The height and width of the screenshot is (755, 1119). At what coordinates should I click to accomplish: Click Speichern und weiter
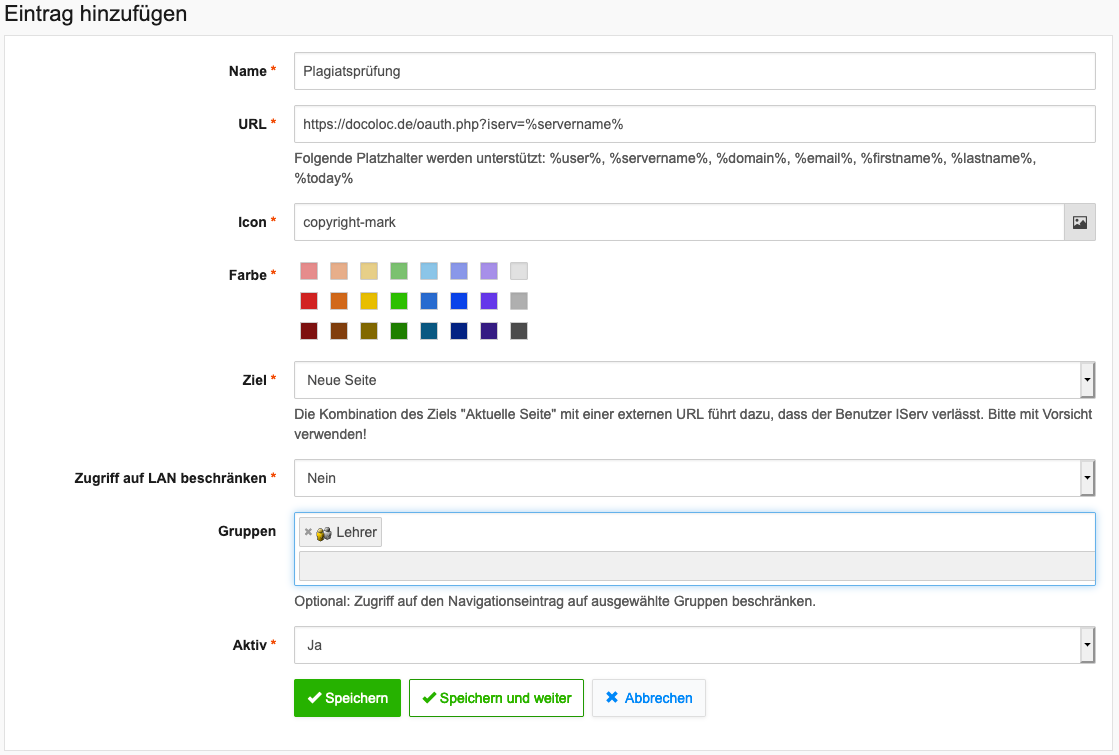(x=496, y=698)
